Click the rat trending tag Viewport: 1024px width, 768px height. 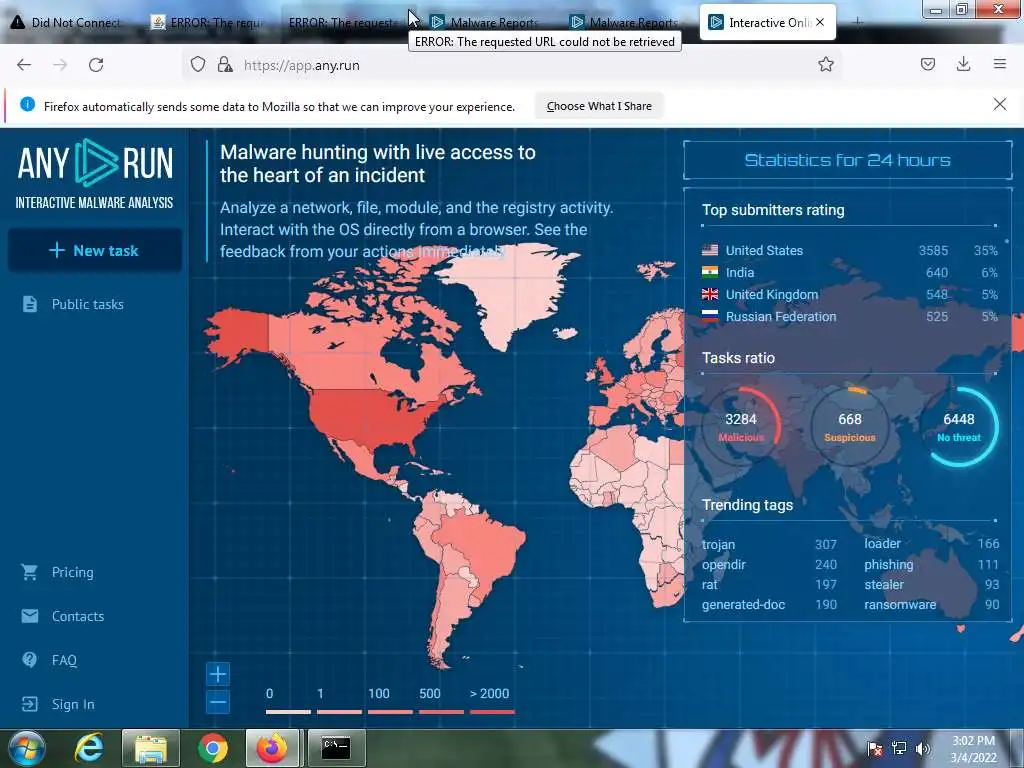click(x=709, y=584)
